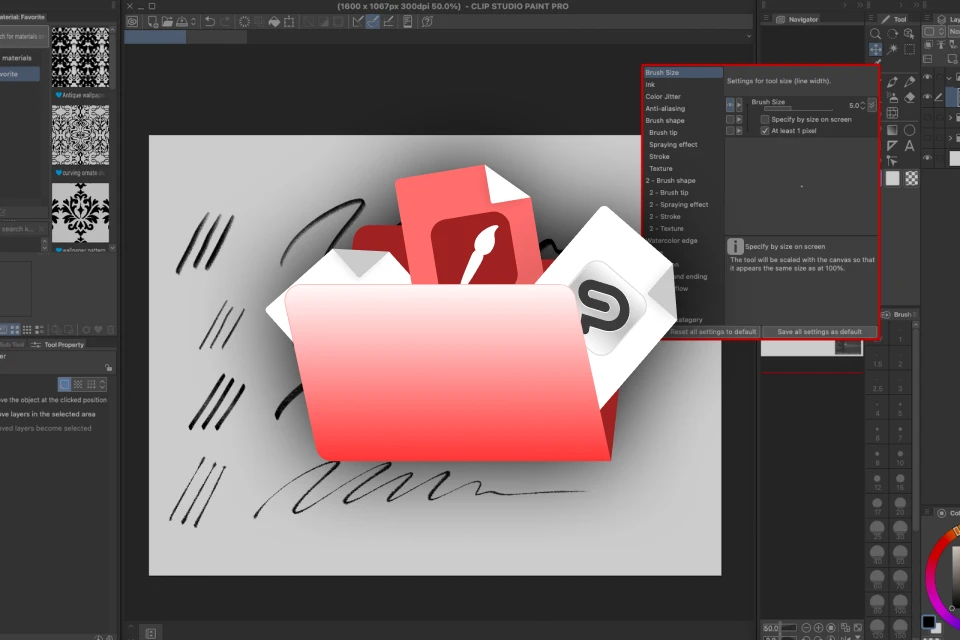Select the Figure ellipse tool
This screenshot has height=640, width=960.
[x=910, y=130]
